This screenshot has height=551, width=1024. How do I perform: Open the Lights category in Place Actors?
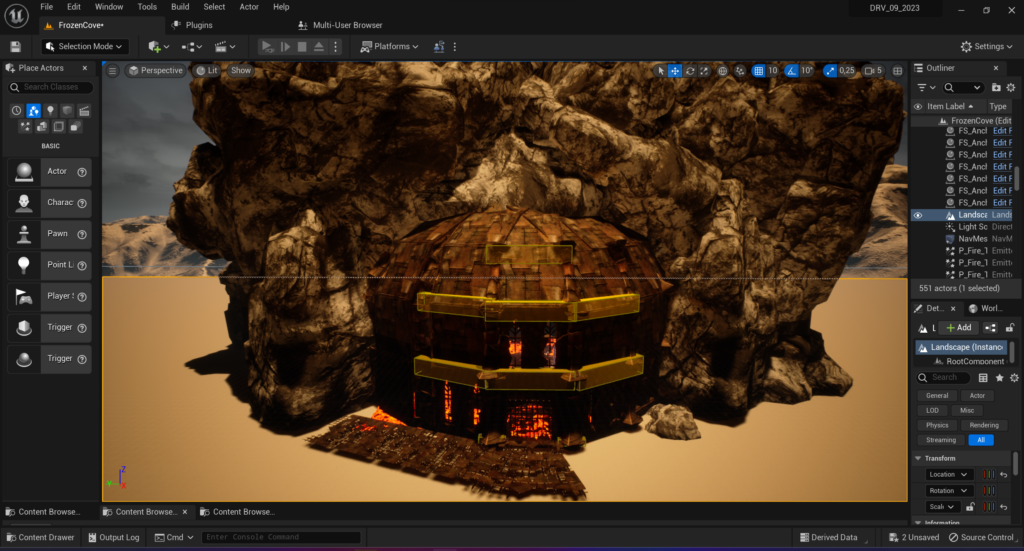[x=50, y=110]
